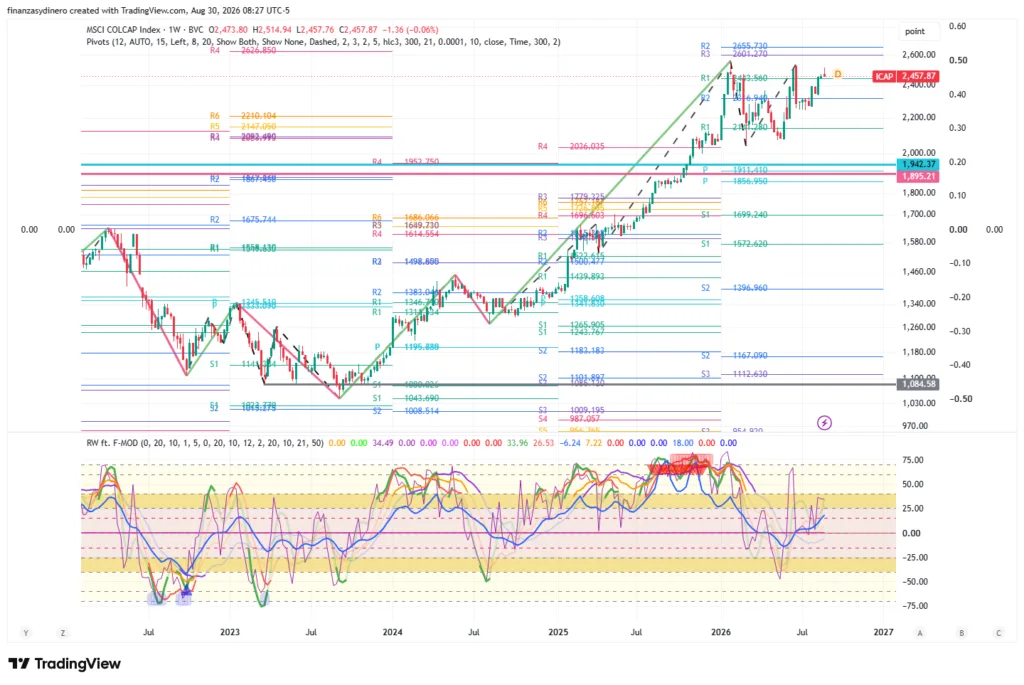Click the blue indicator value 18.00

pyautogui.click(x=682, y=443)
